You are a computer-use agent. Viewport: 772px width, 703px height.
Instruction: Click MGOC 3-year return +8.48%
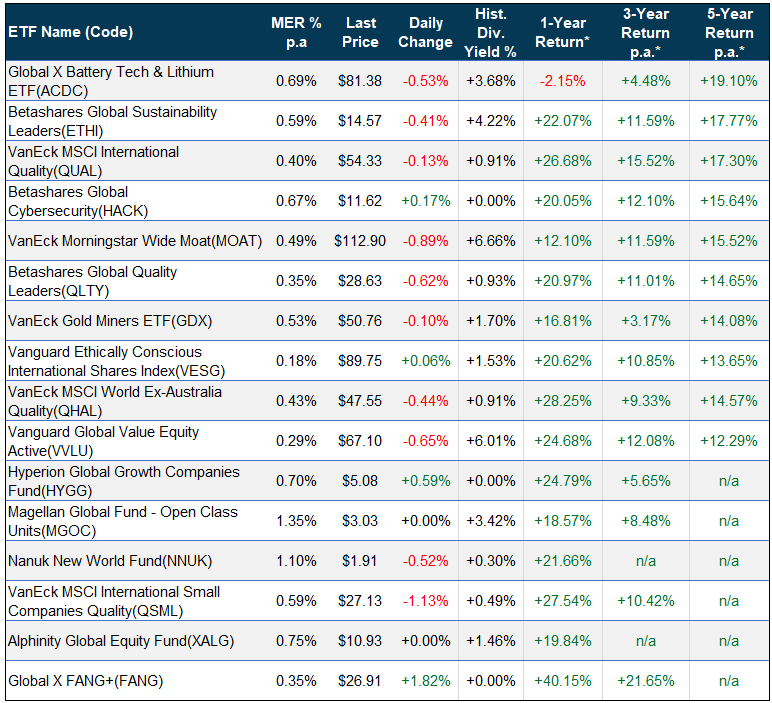click(645, 521)
